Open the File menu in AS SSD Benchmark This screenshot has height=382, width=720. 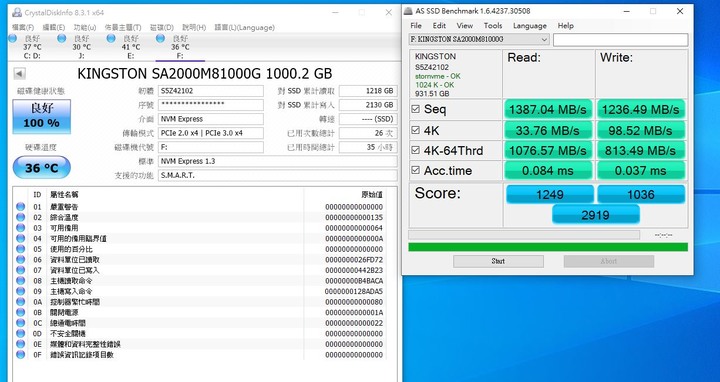(x=416, y=26)
